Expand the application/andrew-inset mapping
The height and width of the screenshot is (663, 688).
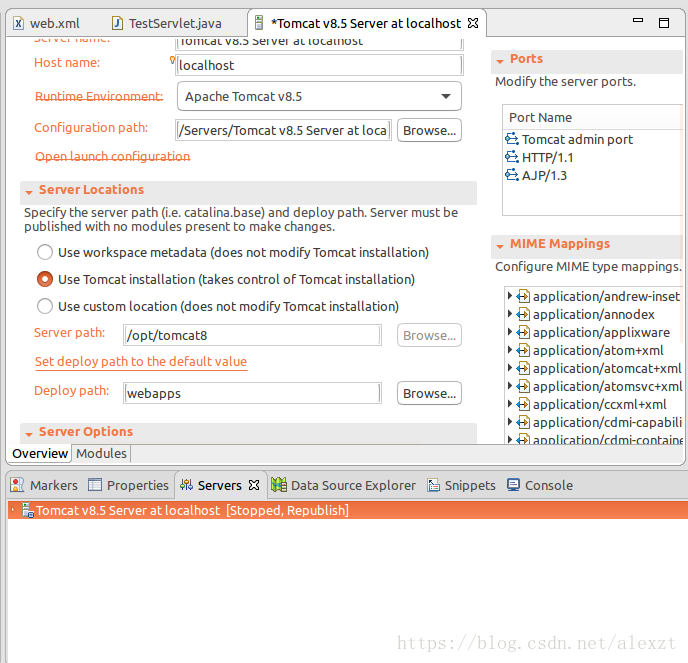pyautogui.click(x=510, y=296)
